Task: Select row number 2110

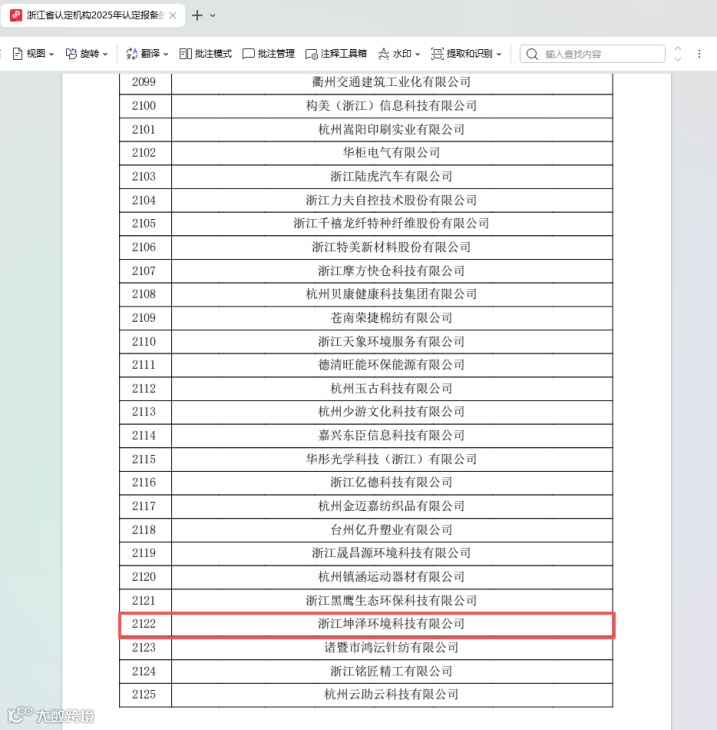Action: tap(144, 342)
